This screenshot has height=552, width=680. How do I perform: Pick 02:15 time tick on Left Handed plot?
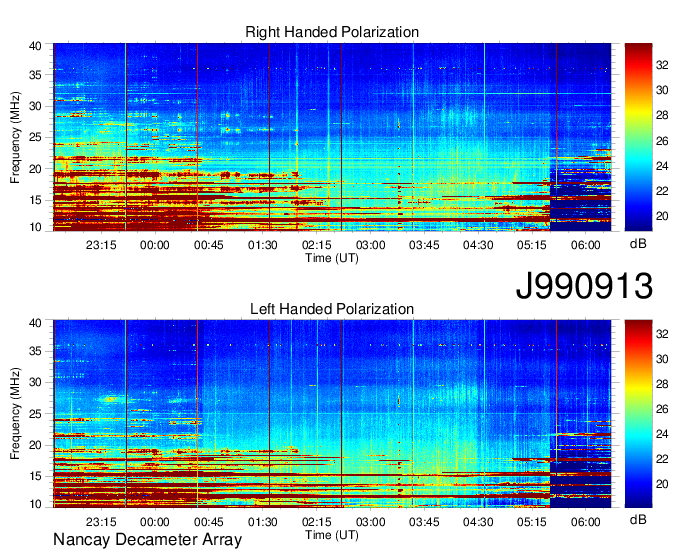[317, 522]
